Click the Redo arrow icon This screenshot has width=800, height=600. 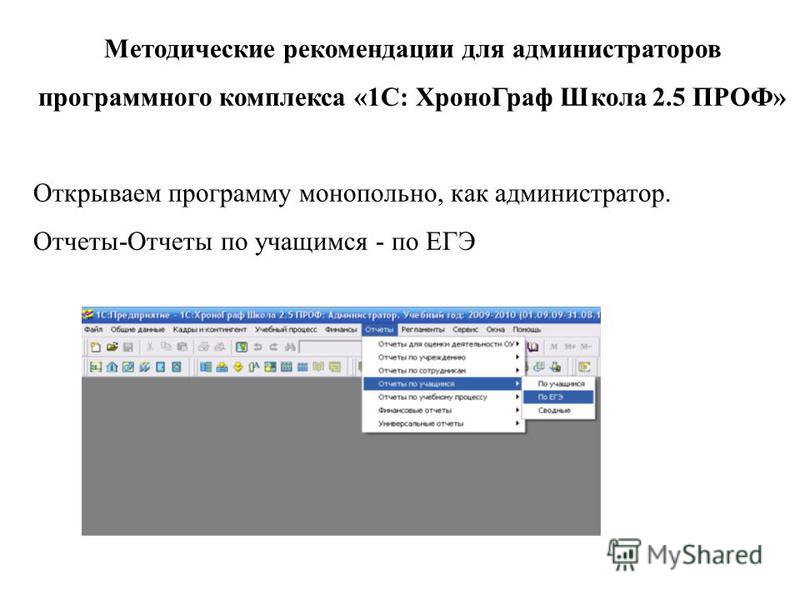[x=273, y=347]
